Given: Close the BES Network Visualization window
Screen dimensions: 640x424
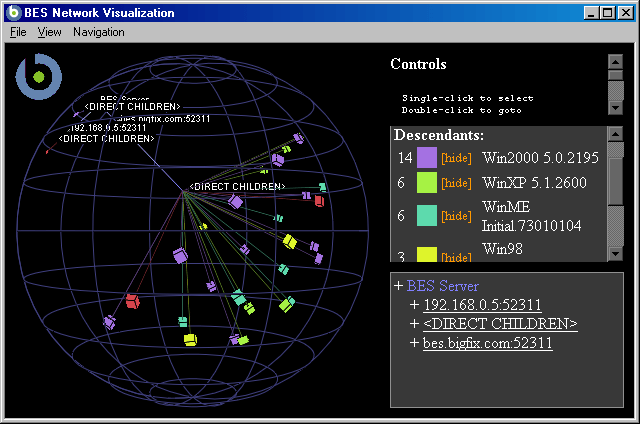Looking at the screenshot, I should click(x=626, y=13).
